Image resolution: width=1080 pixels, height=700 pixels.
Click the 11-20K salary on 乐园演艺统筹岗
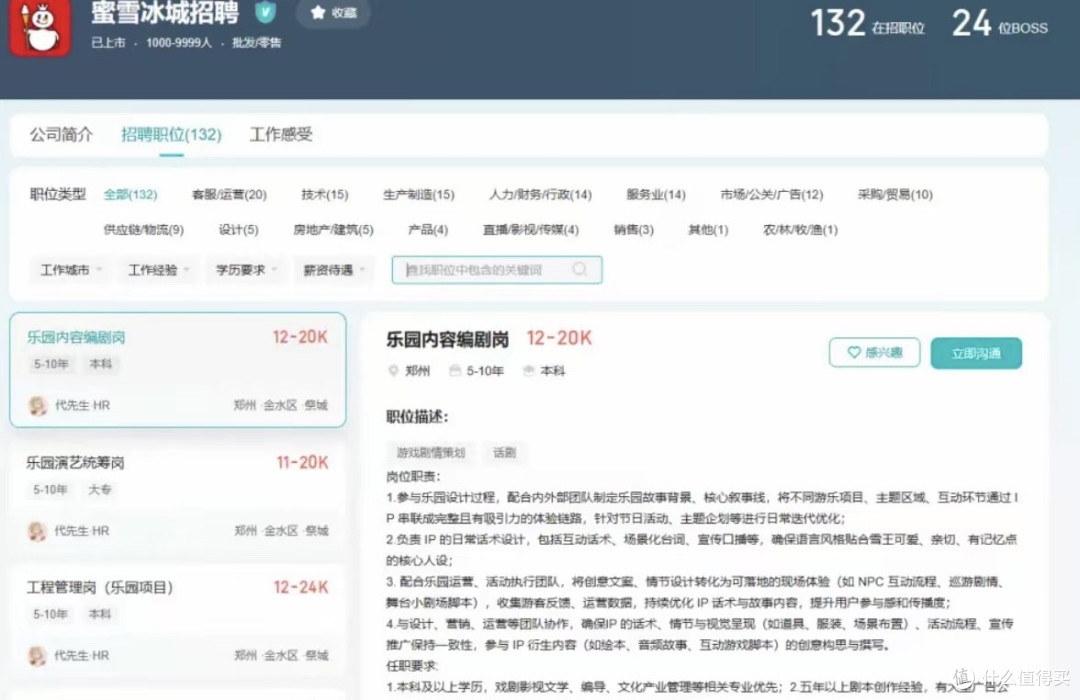pos(302,462)
